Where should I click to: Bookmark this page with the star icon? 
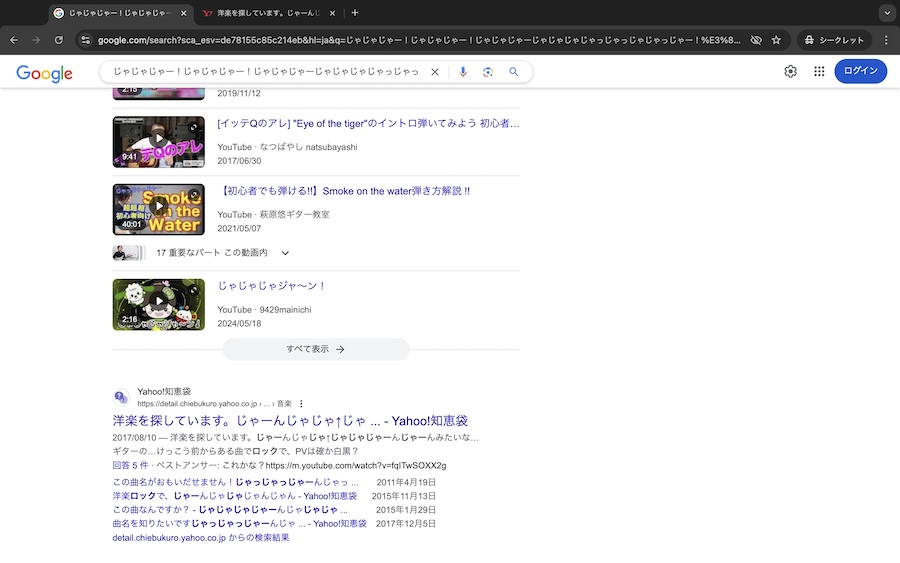[776, 40]
